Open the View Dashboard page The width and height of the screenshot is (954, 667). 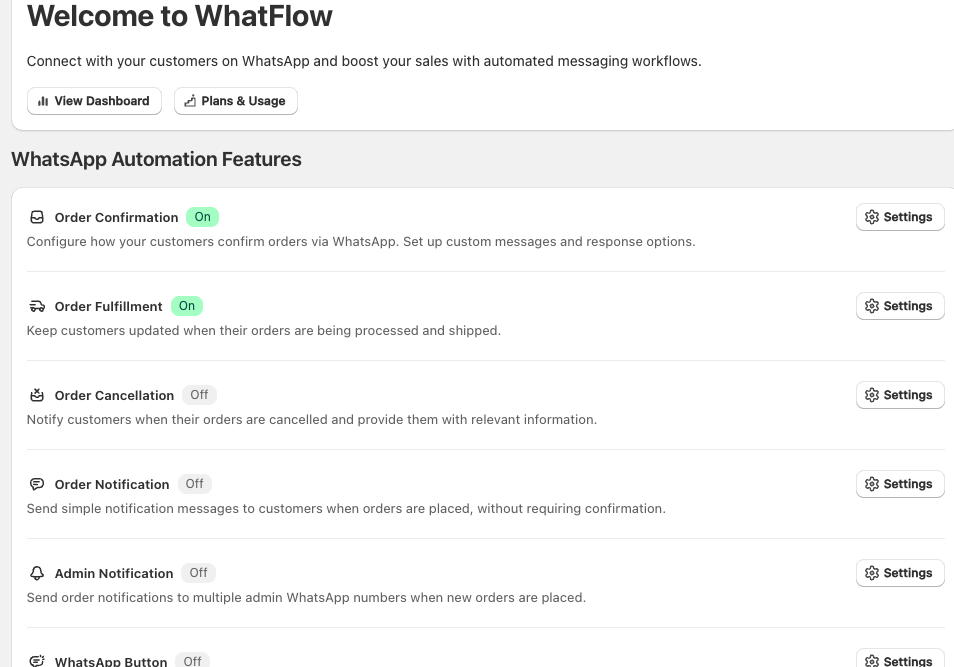pyautogui.click(x=94, y=101)
